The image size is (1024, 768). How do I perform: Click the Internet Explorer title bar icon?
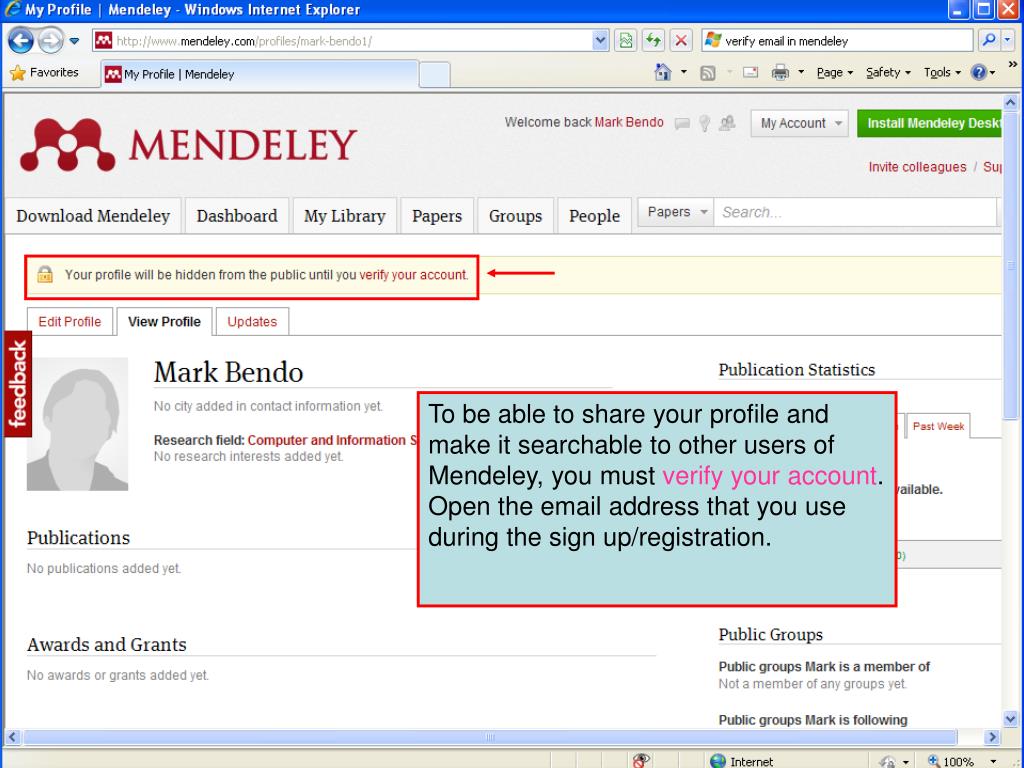click(12, 9)
